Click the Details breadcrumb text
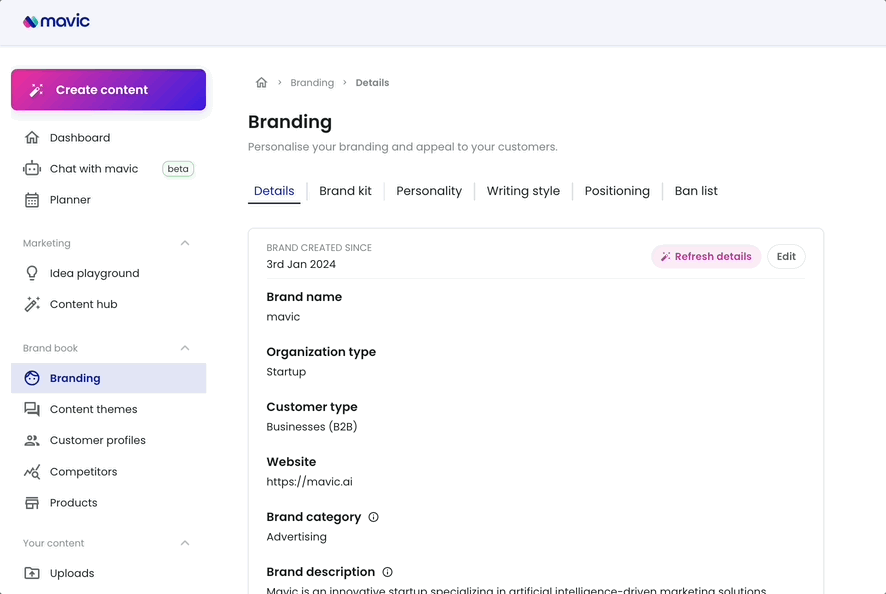 tap(372, 83)
